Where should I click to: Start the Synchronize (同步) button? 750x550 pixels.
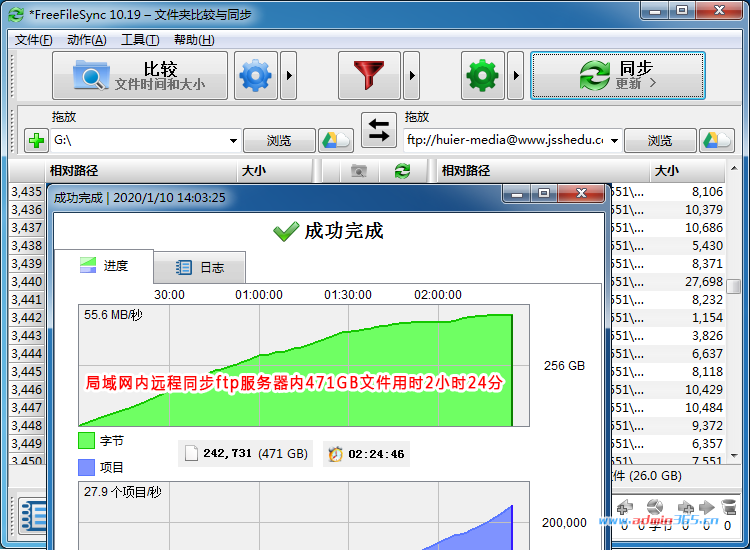618,76
